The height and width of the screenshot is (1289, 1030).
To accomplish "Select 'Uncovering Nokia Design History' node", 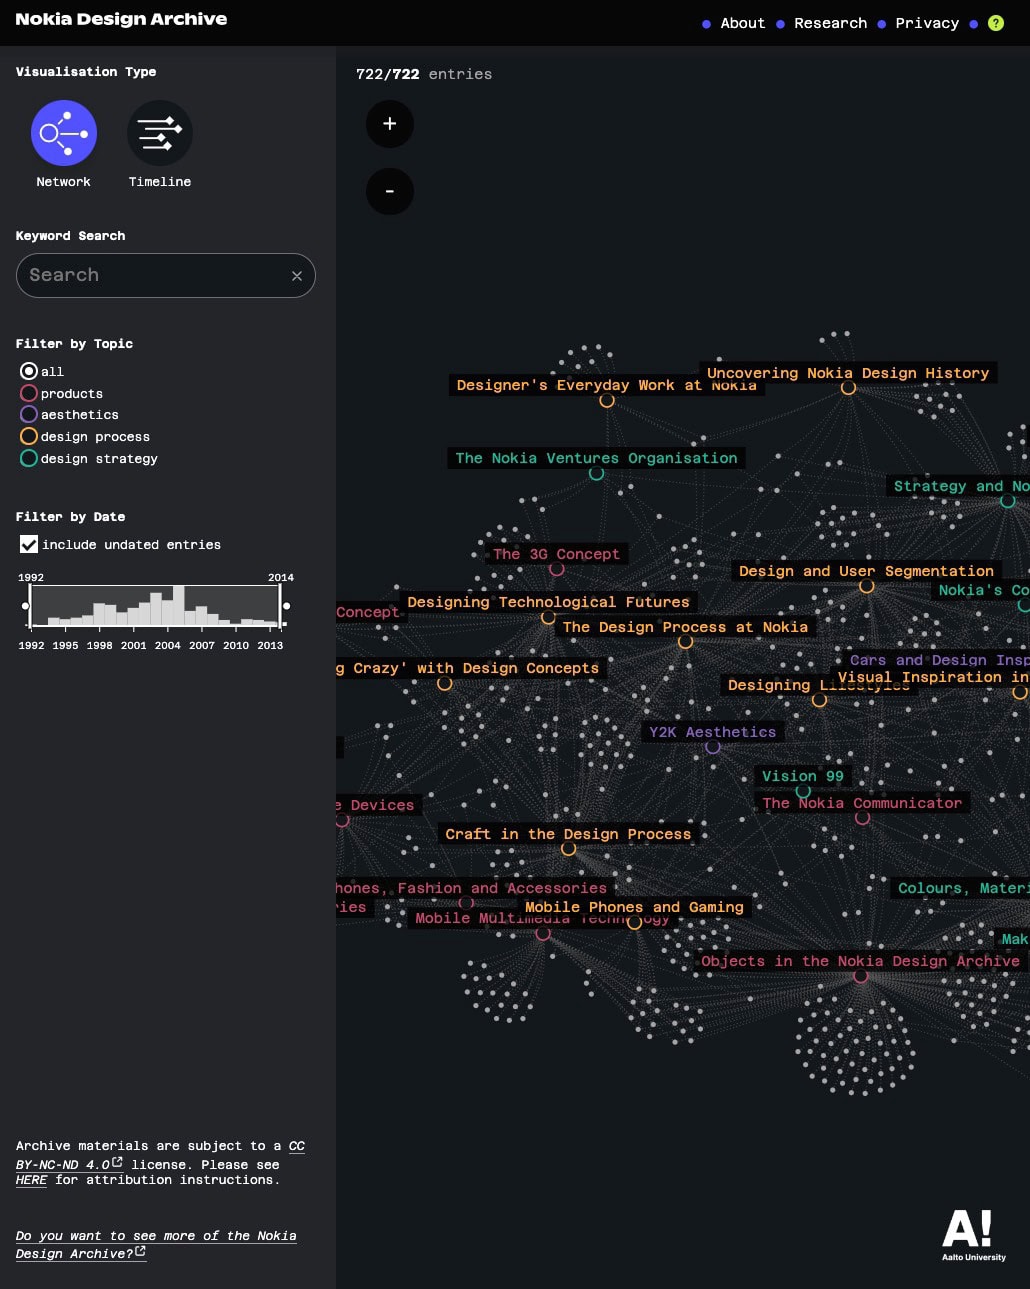I will pyautogui.click(x=848, y=388).
